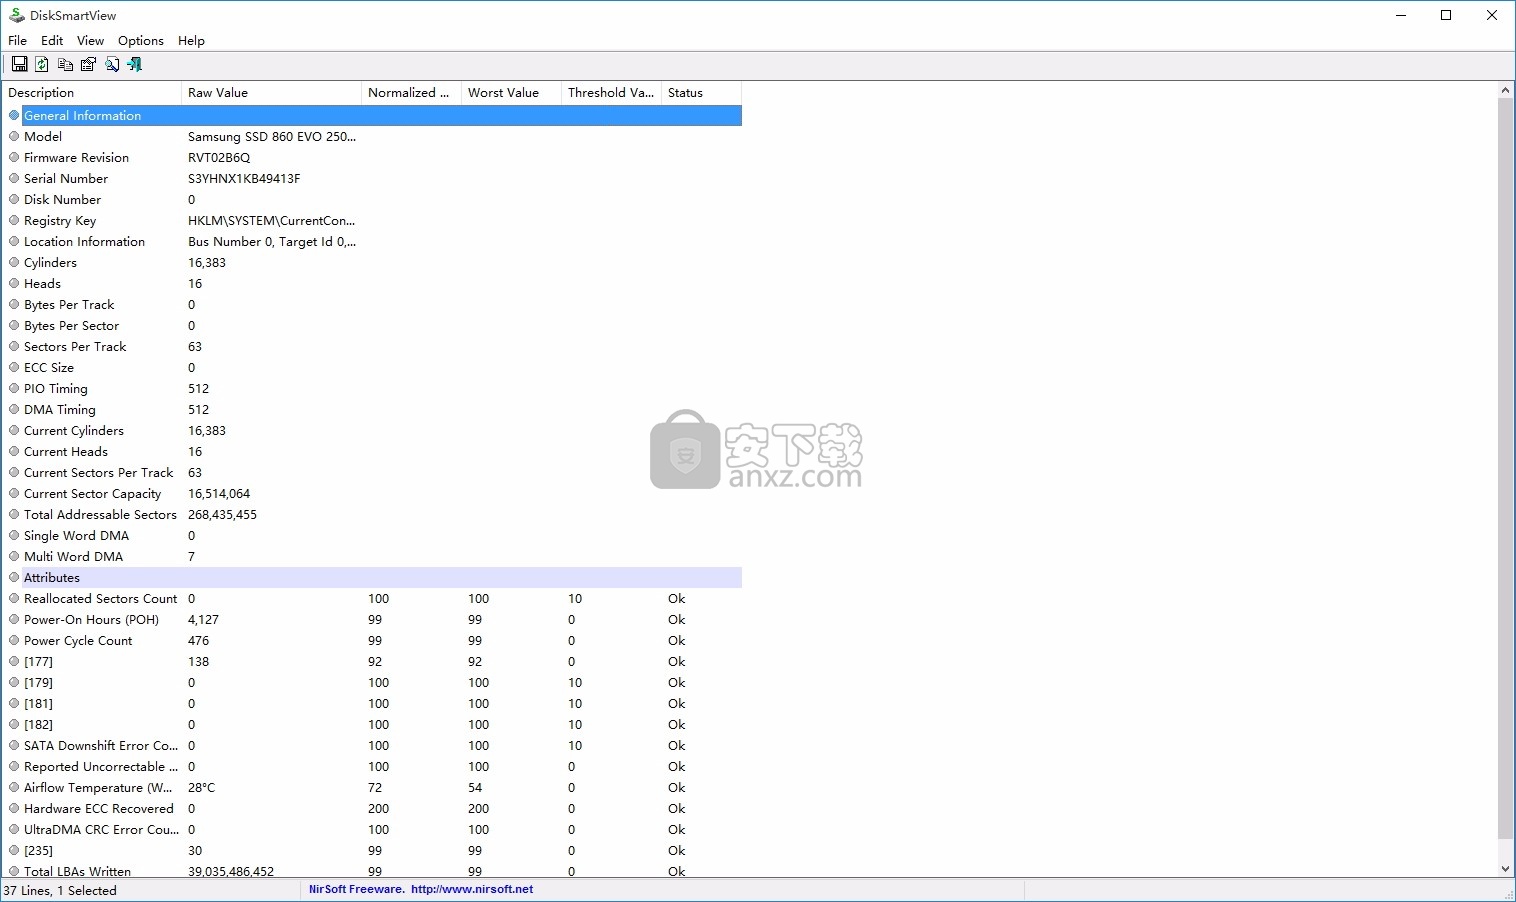Select the Current Cylinders row
This screenshot has width=1516, height=902.
[x=372, y=430]
